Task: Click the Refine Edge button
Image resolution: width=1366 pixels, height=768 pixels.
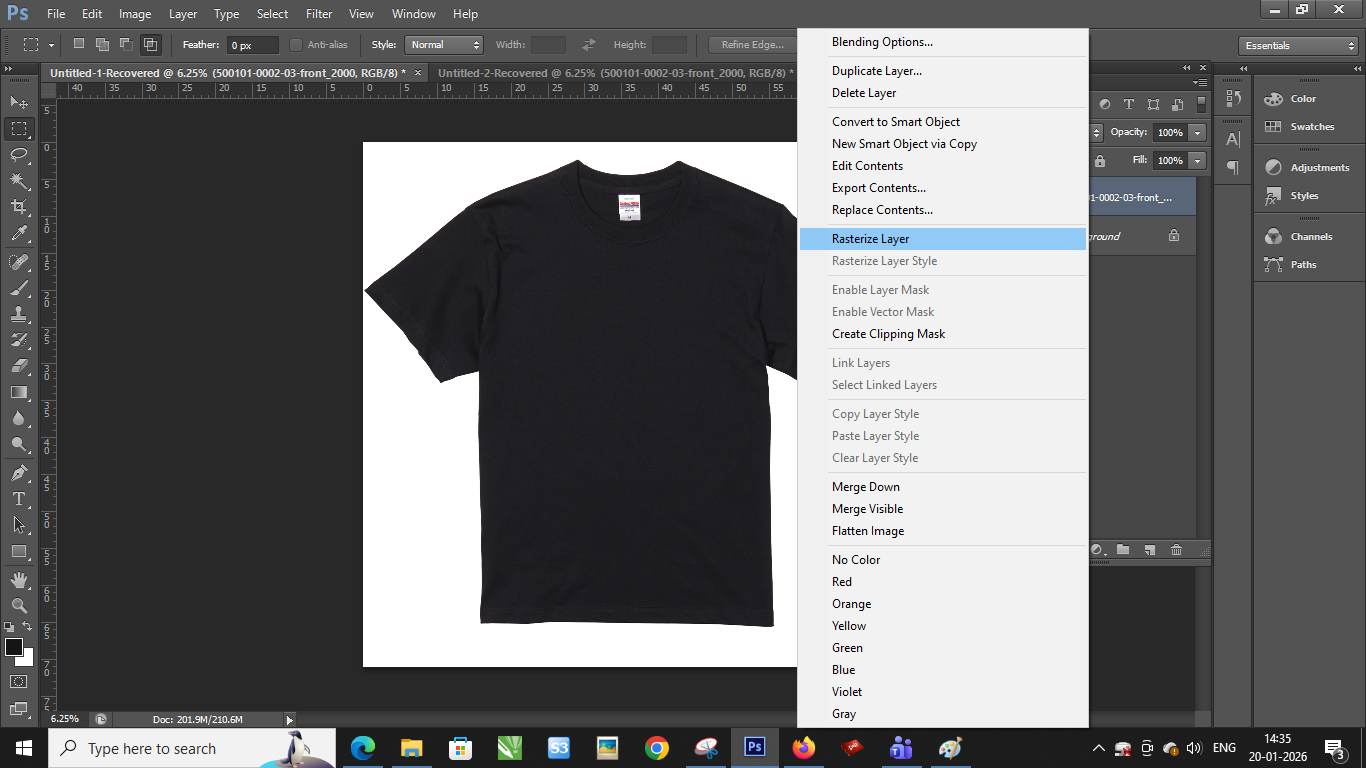Action: (752, 45)
